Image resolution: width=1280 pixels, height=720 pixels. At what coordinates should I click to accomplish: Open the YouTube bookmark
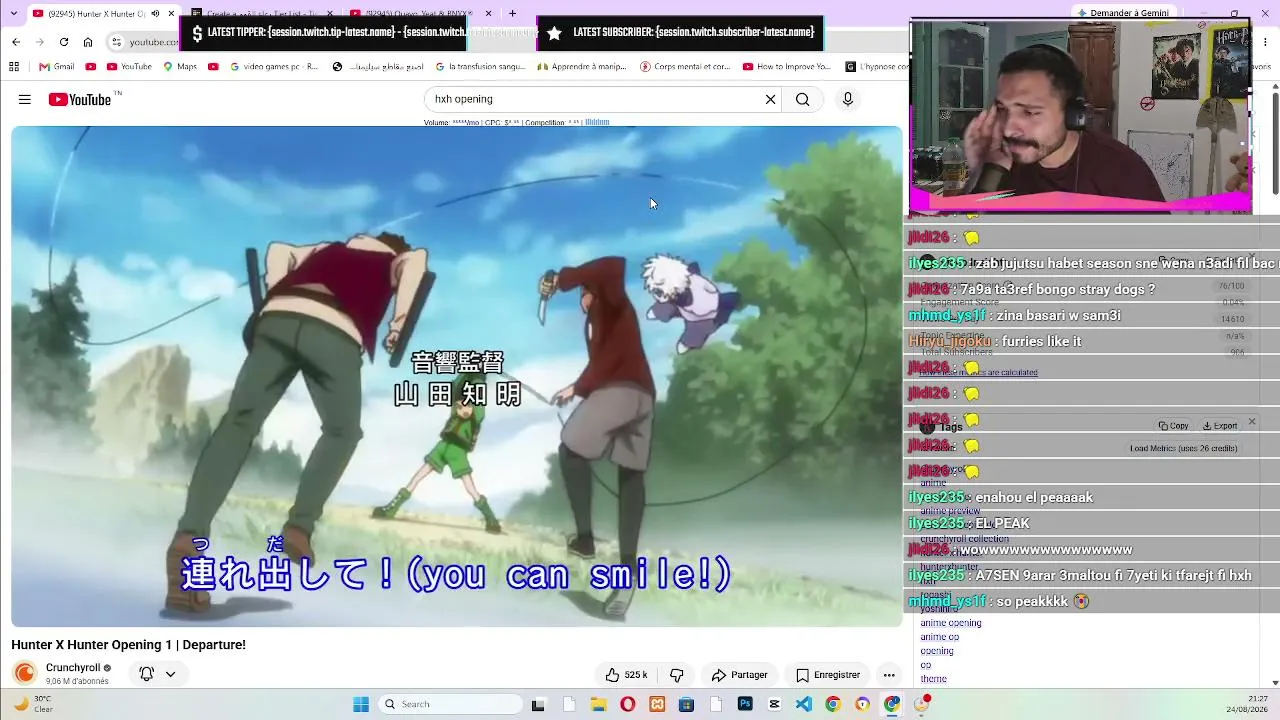pos(128,67)
